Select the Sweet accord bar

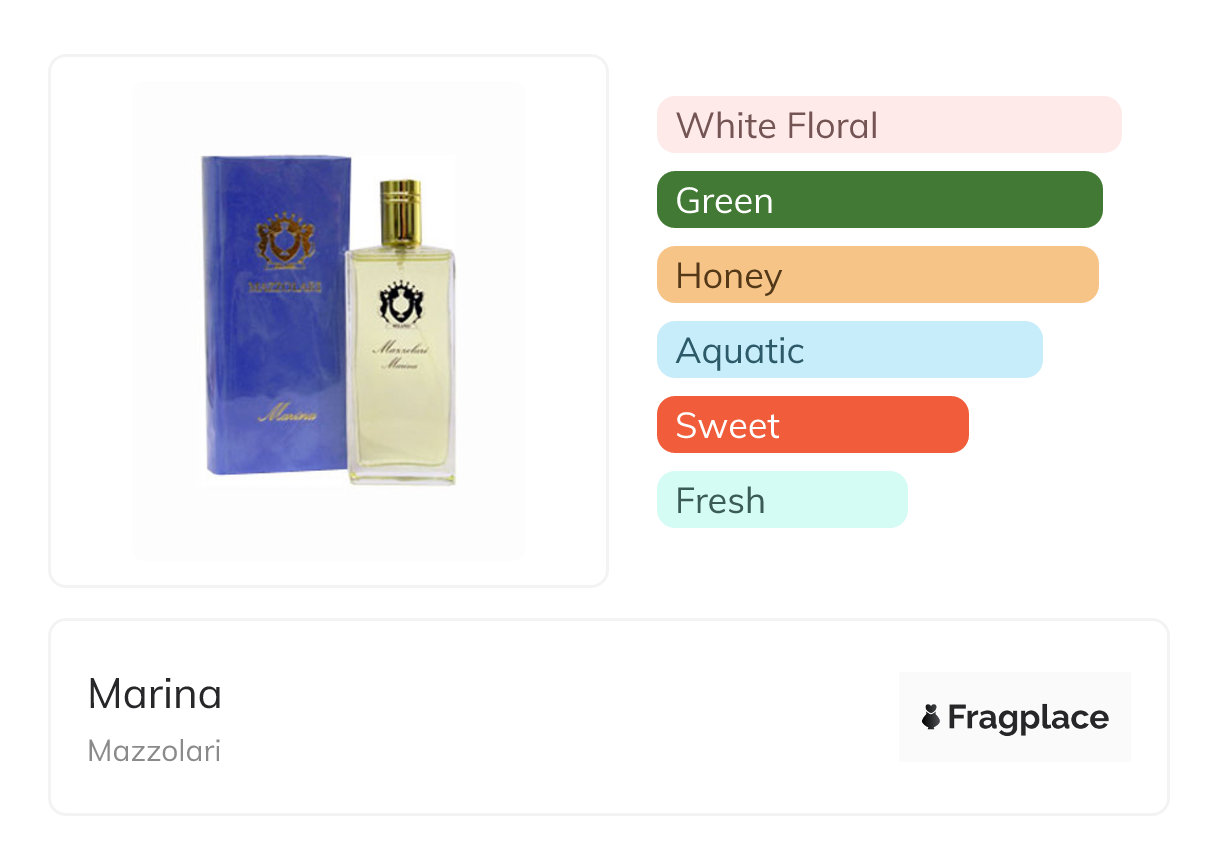click(811, 425)
